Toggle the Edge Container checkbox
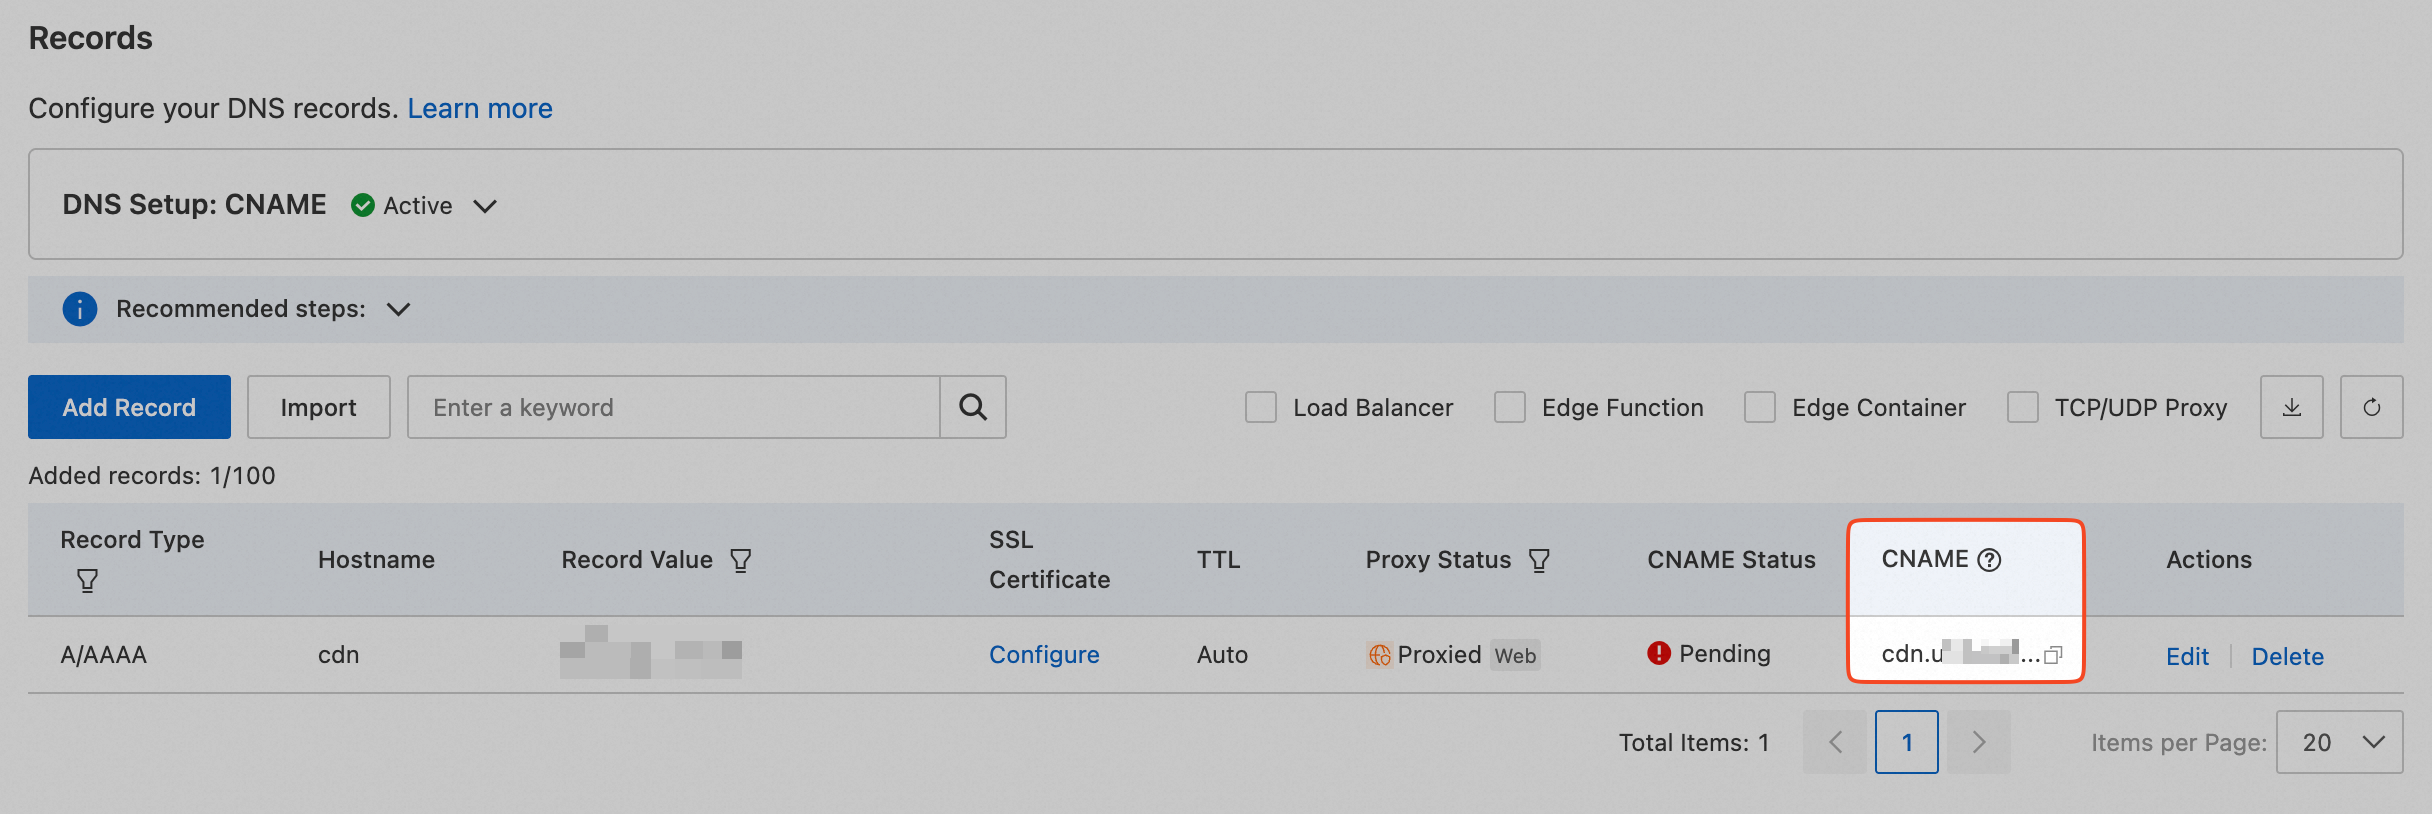2432x814 pixels. click(1760, 407)
